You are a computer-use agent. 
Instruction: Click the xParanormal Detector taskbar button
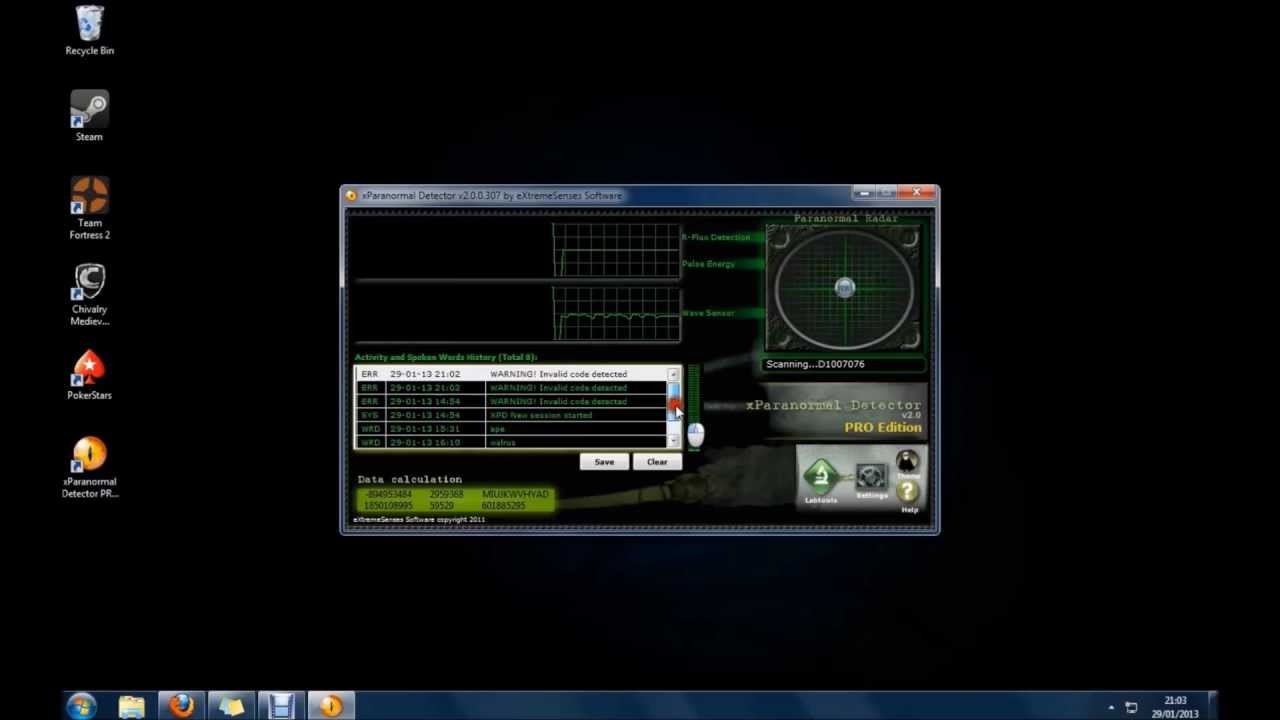point(331,706)
